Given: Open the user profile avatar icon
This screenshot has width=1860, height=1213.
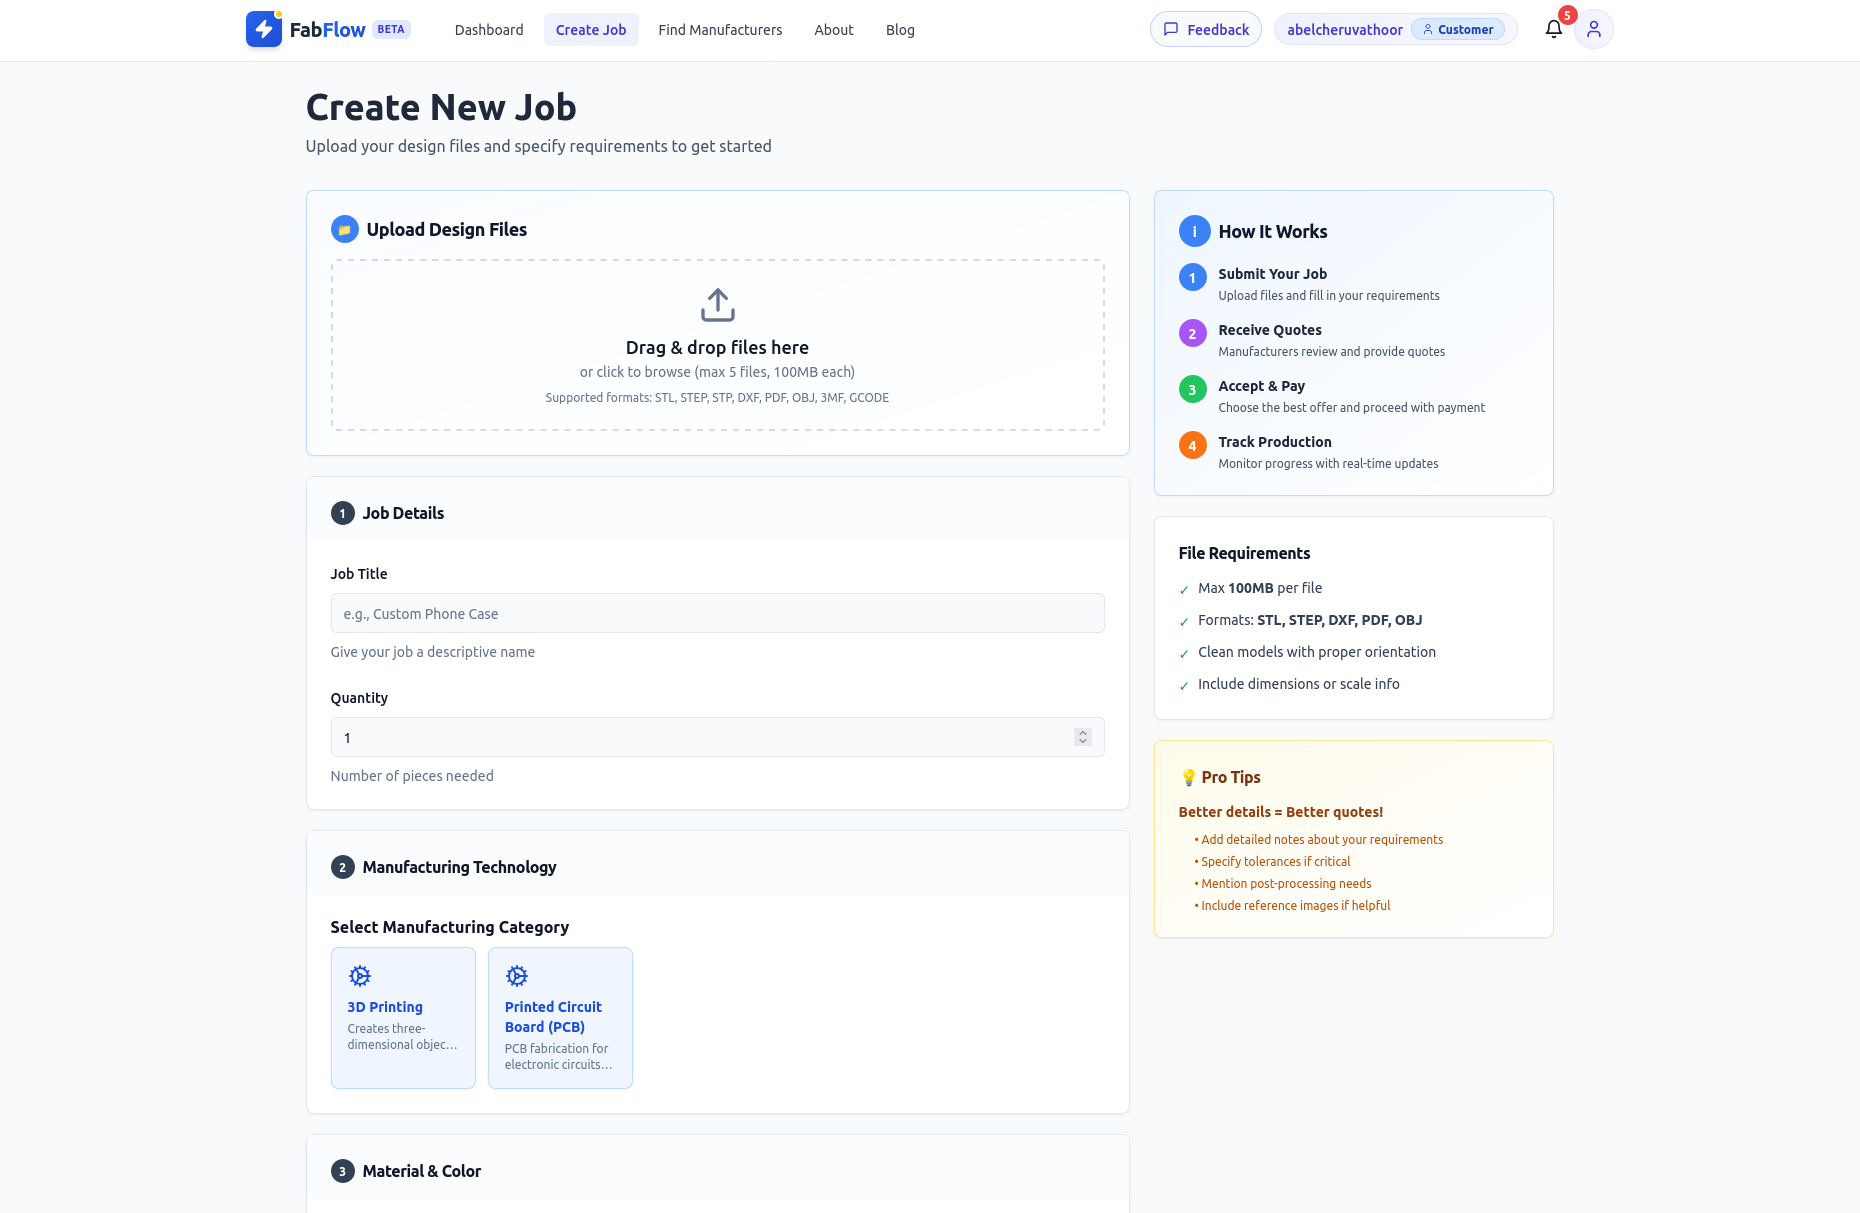Looking at the screenshot, I should click(x=1594, y=29).
